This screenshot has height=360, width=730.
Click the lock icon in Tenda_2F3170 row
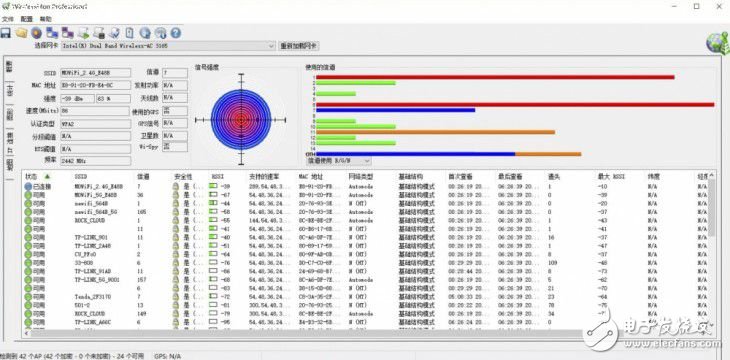(x=176, y=297)
